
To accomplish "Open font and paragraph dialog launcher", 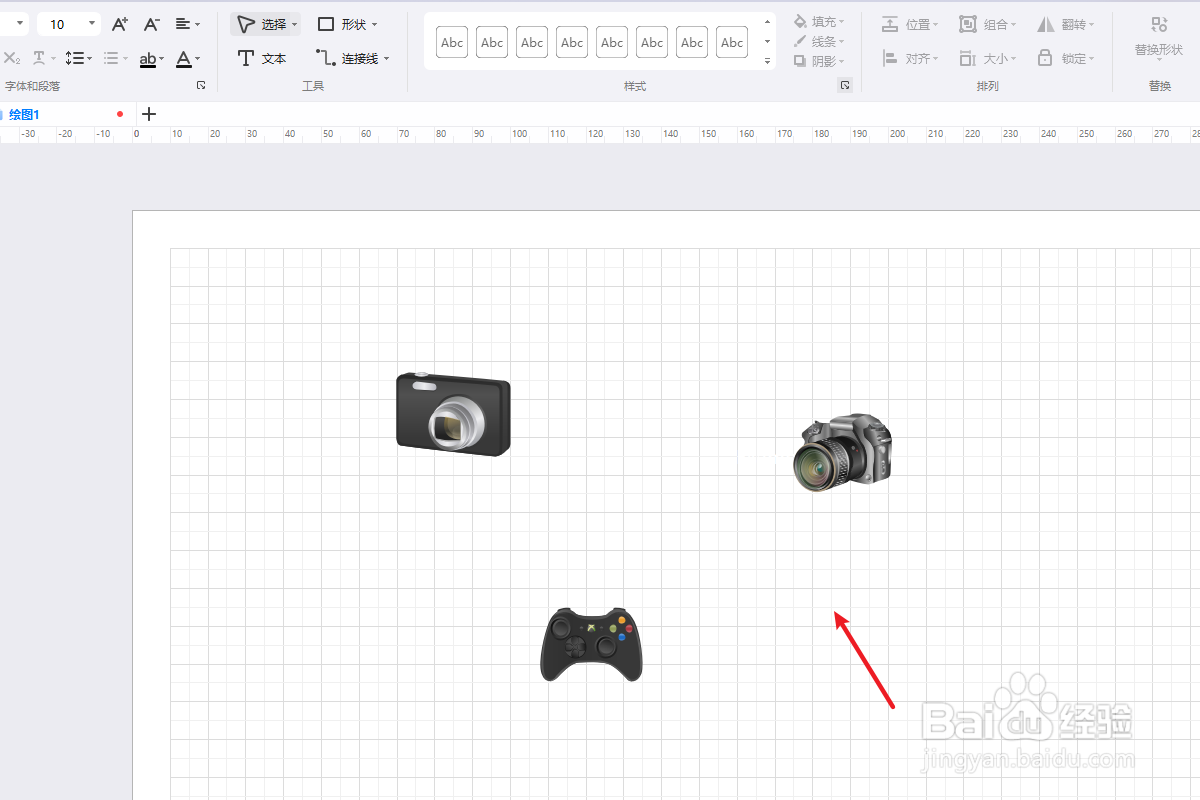I will [201, 86].
